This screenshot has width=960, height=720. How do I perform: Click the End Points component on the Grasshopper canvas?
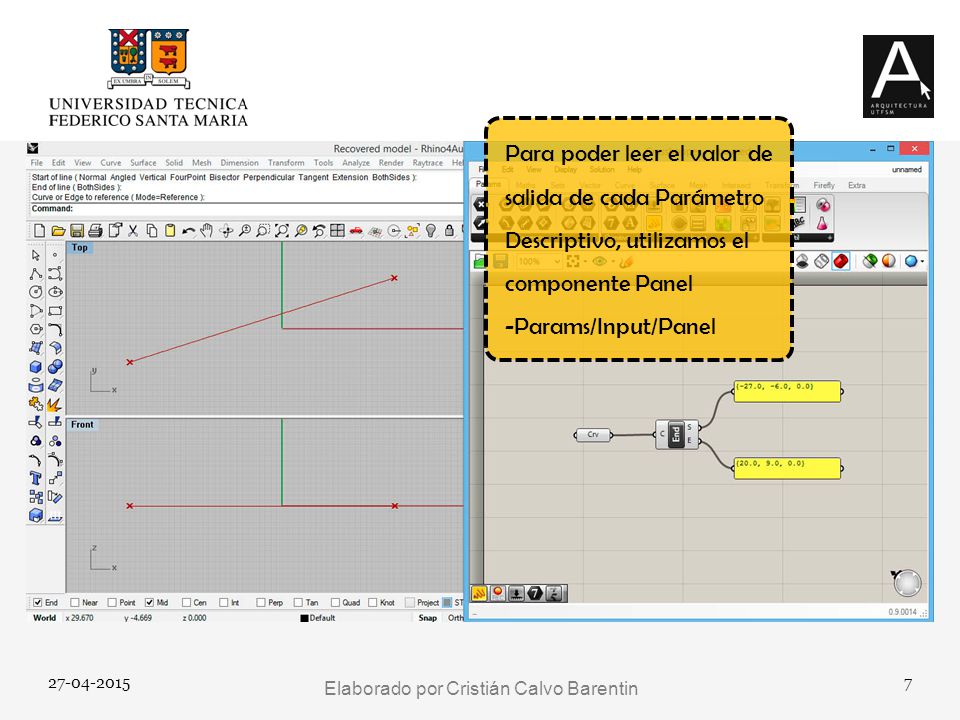click(677, 435)
